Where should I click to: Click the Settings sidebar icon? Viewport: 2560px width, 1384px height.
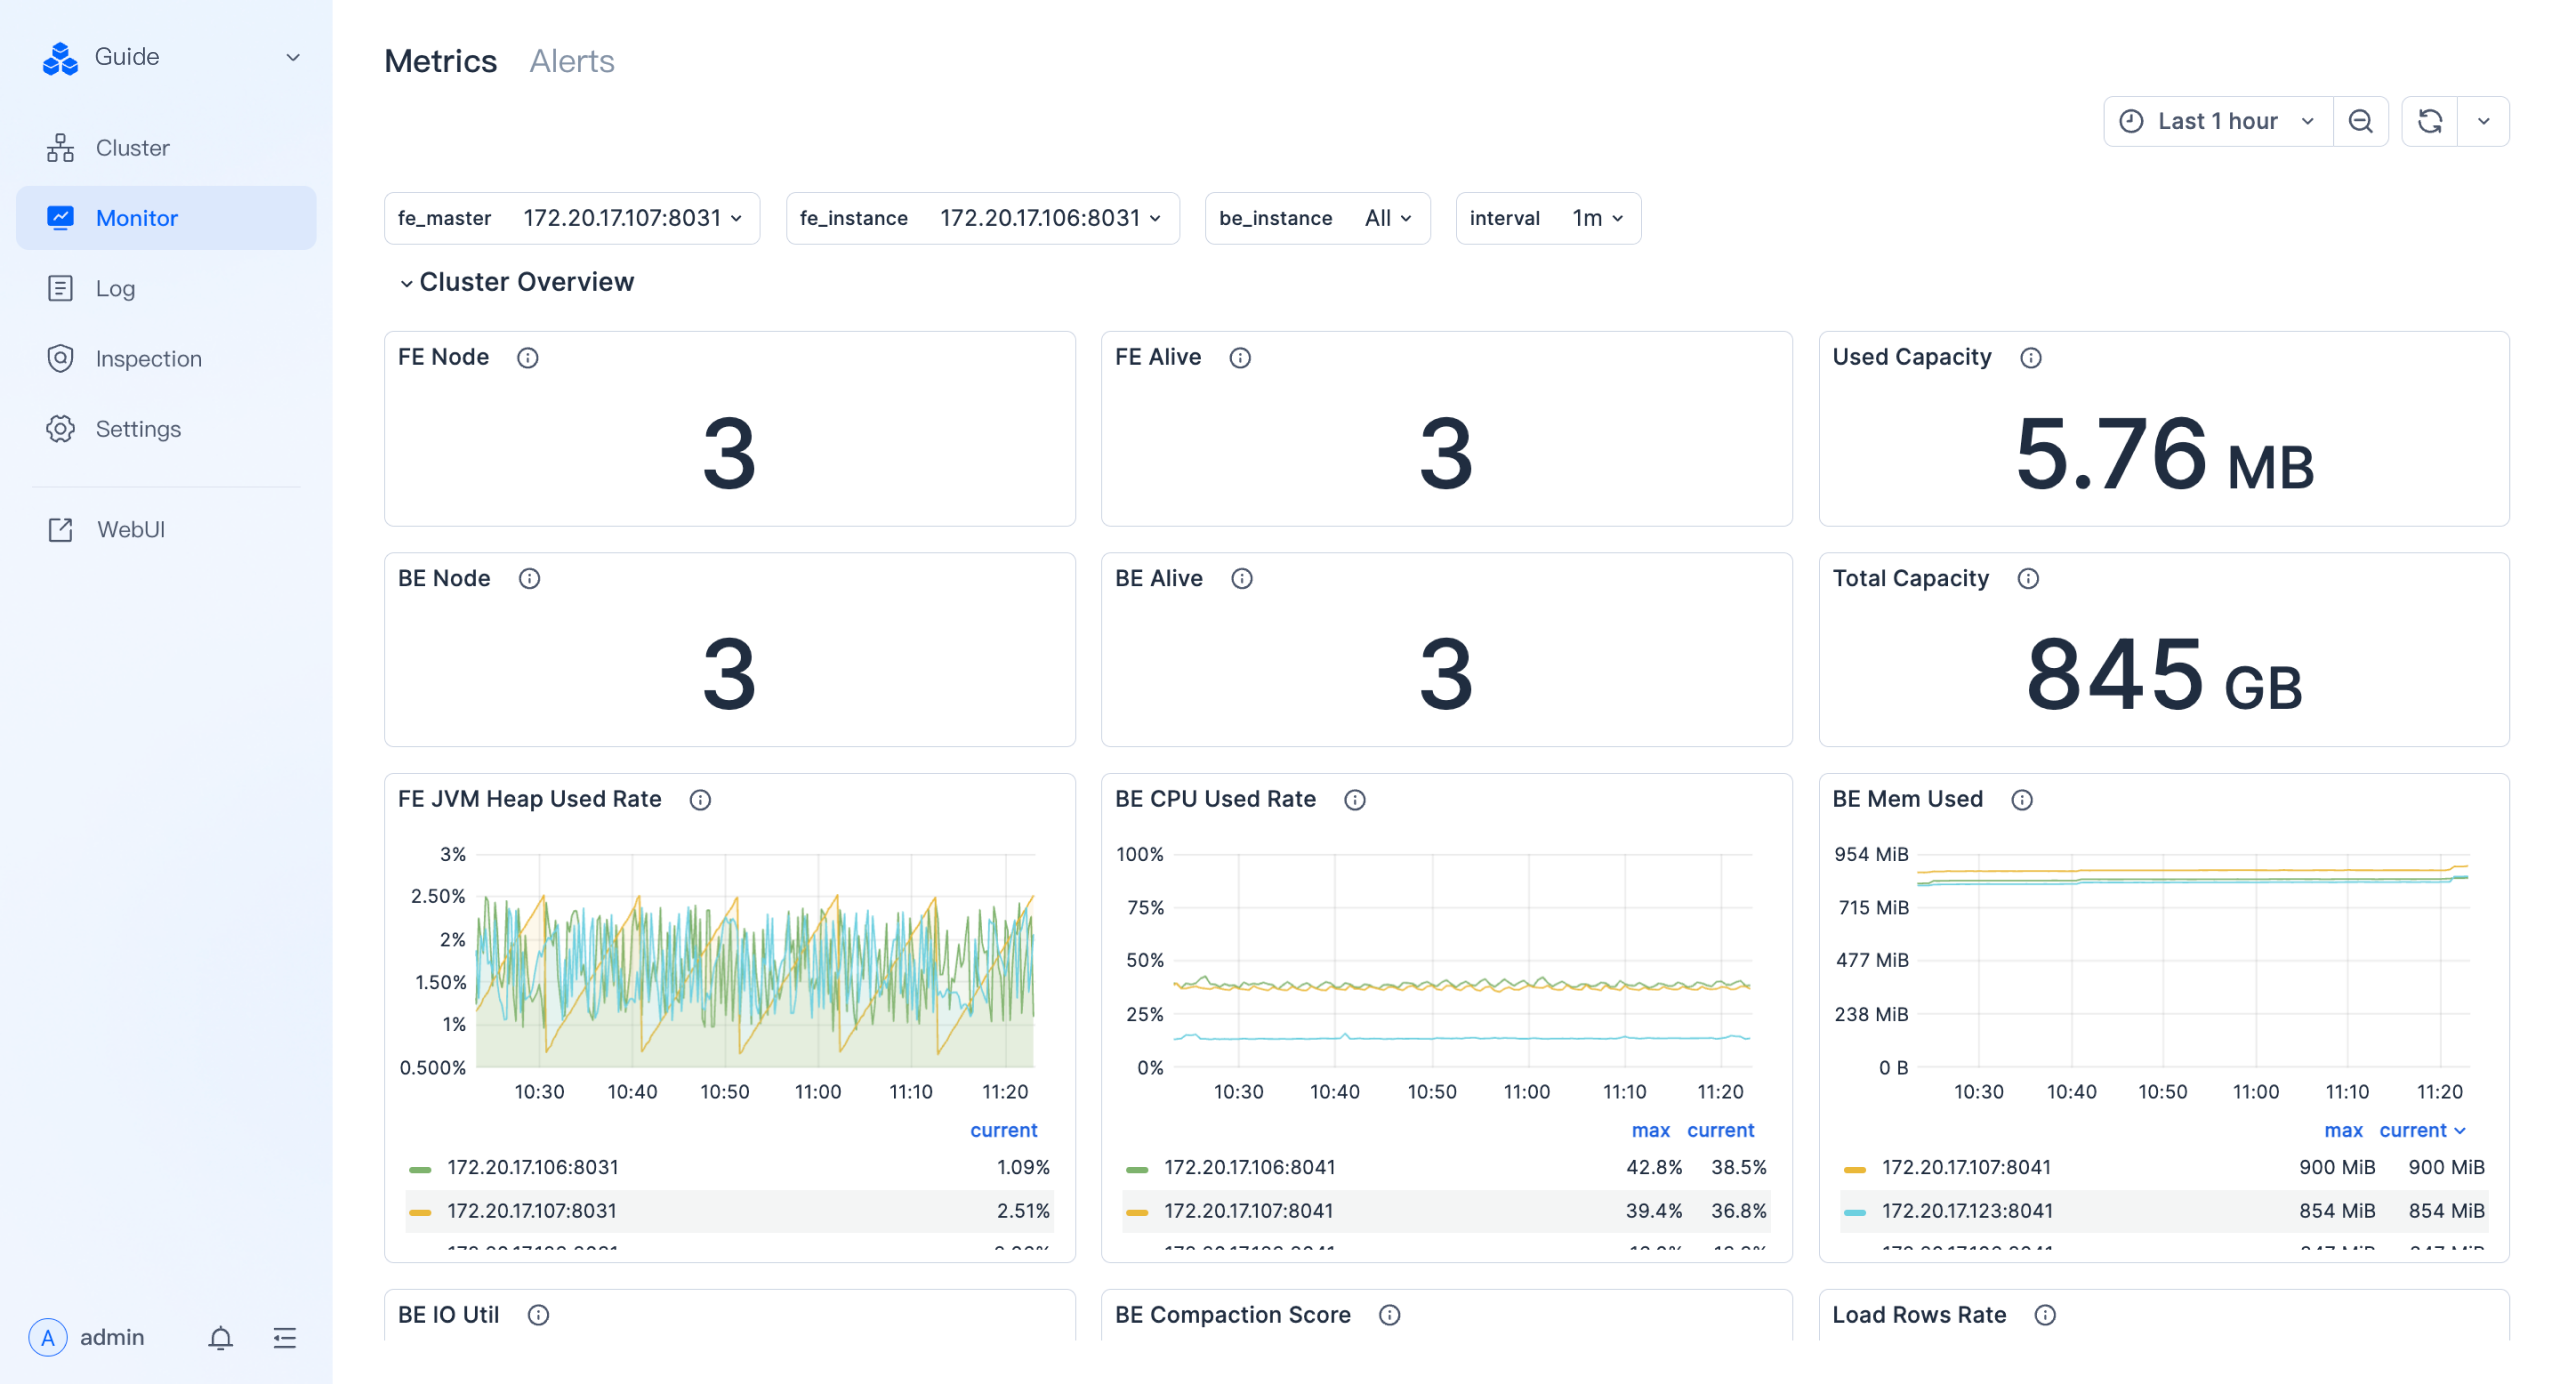pyautogui.click(x=60, y=428)
